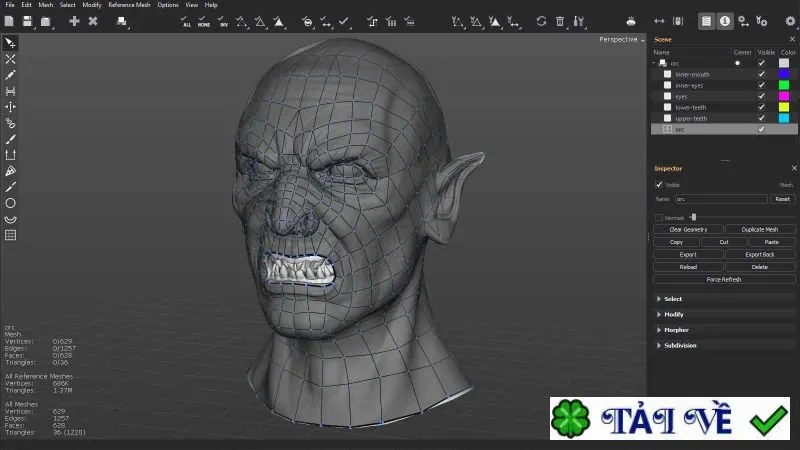Click the Force Refresh button
This screenshot has width=800, height=450.
(x=724, y=280)
